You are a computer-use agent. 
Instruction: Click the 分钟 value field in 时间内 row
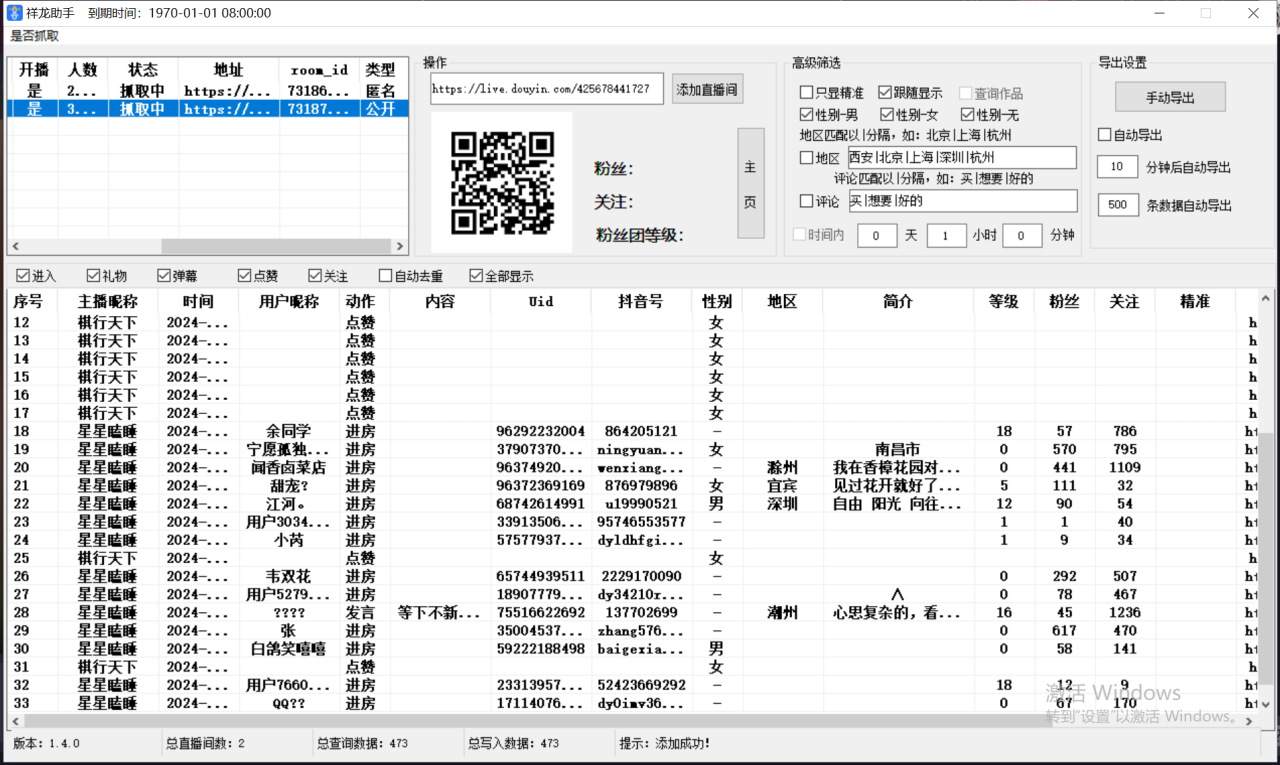(x=1022, y=236)
